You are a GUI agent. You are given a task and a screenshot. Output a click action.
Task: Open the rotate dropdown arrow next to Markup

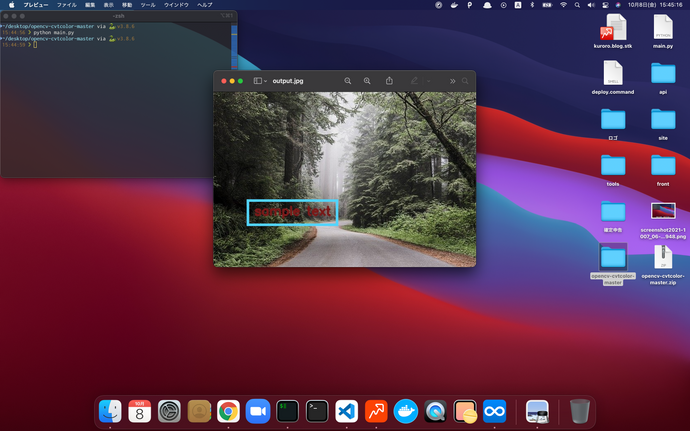[x=428, y=81]
